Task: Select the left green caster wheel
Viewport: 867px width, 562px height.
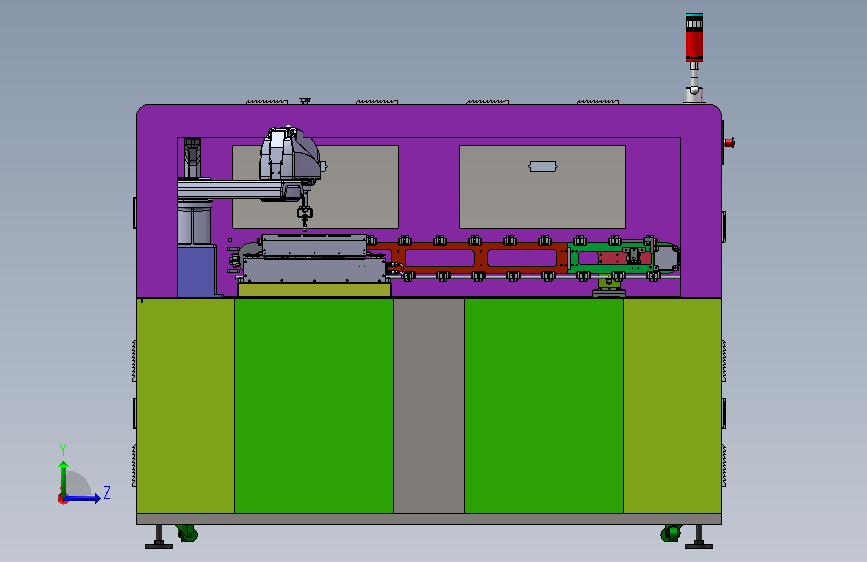Action: click(187, 533)
